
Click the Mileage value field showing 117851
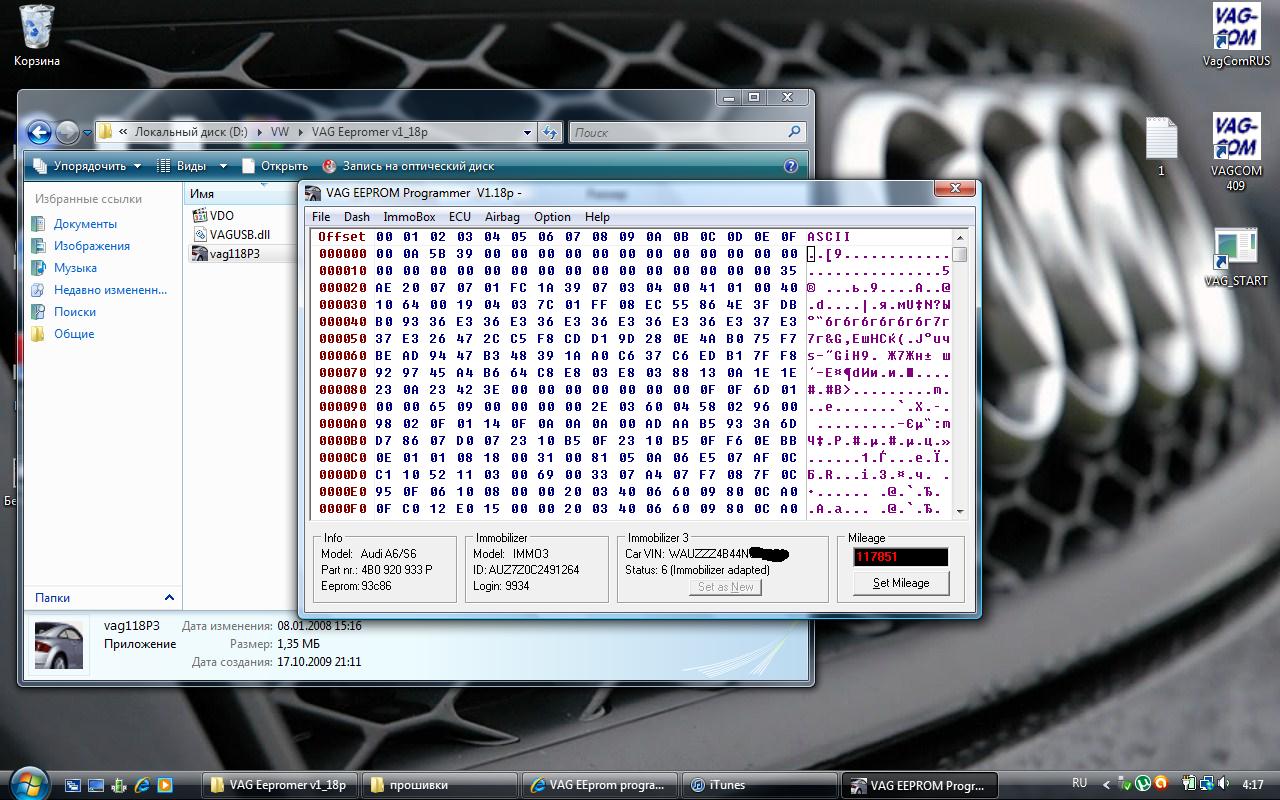click(900, 557)
